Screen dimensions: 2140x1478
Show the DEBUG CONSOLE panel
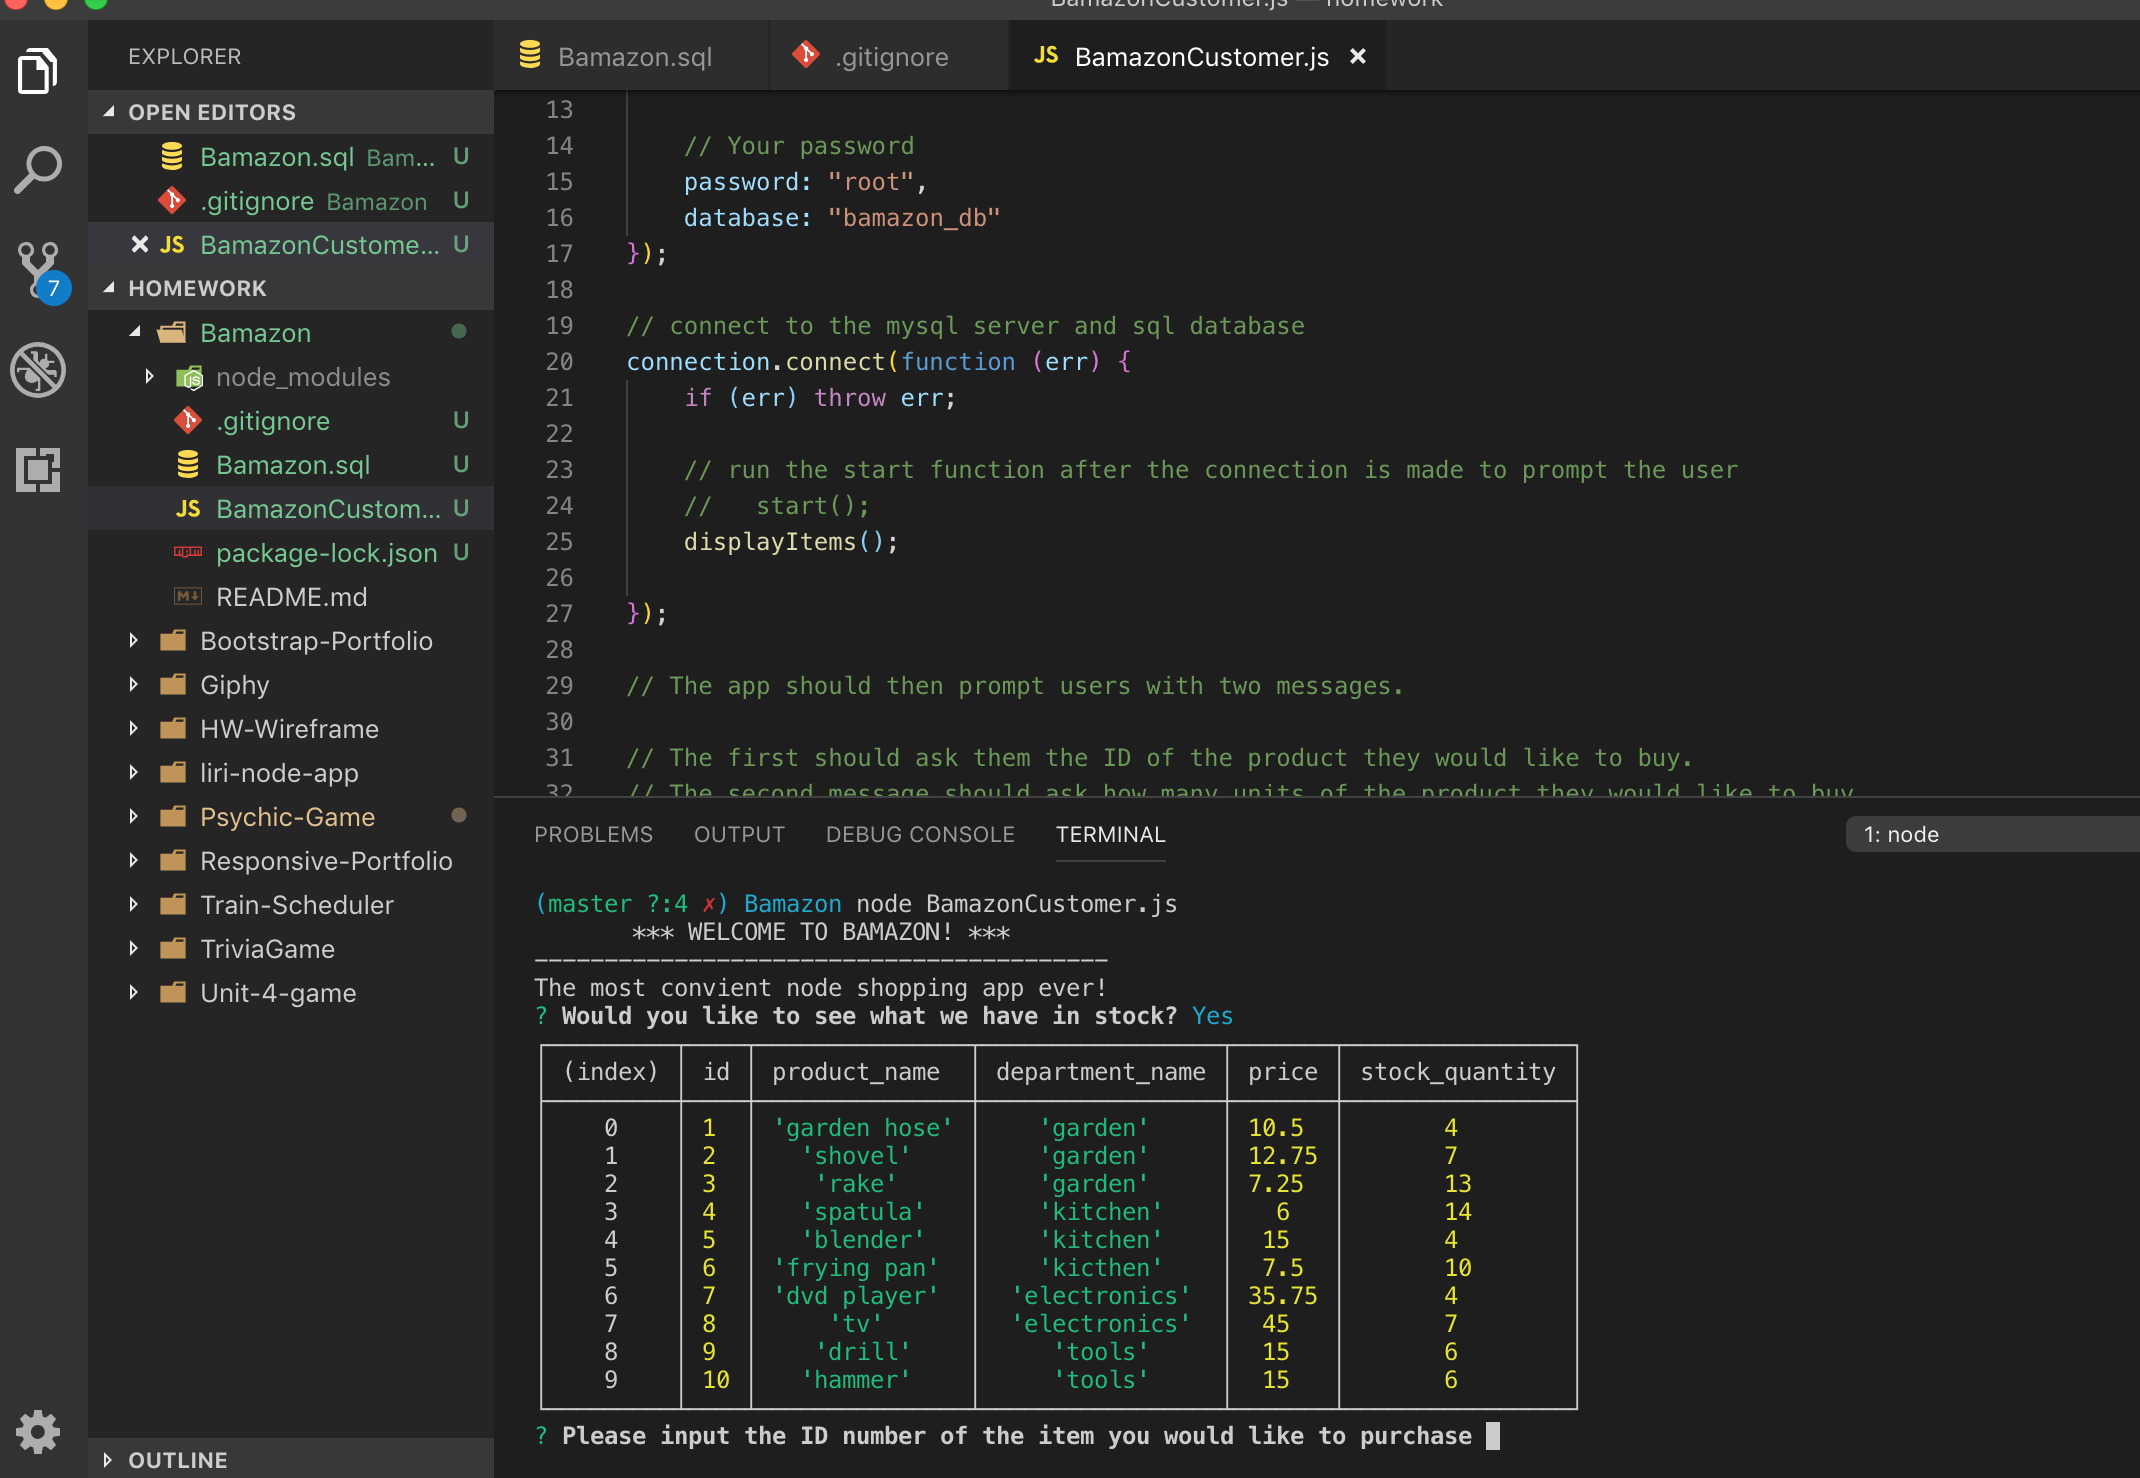pos(919,834)
